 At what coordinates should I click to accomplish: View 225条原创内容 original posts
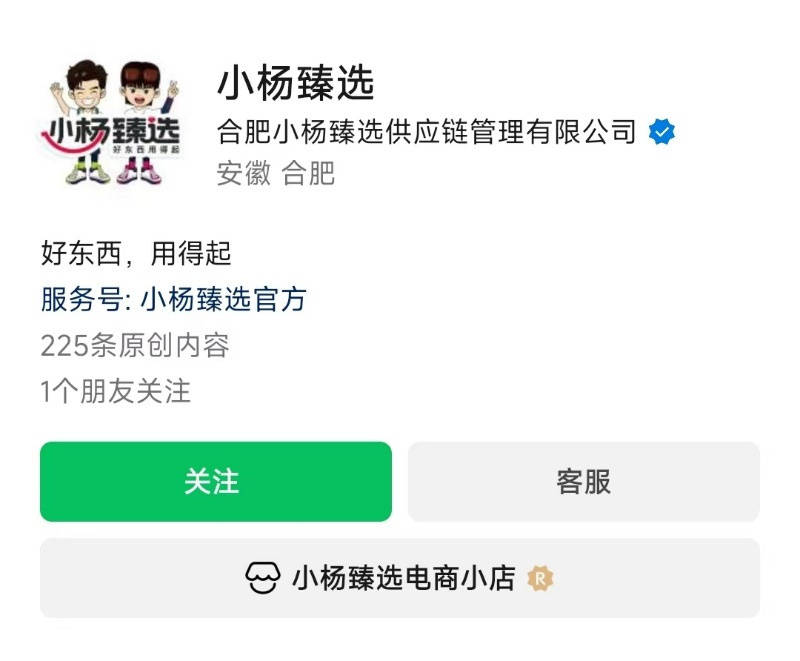click(x=135, y=345)
